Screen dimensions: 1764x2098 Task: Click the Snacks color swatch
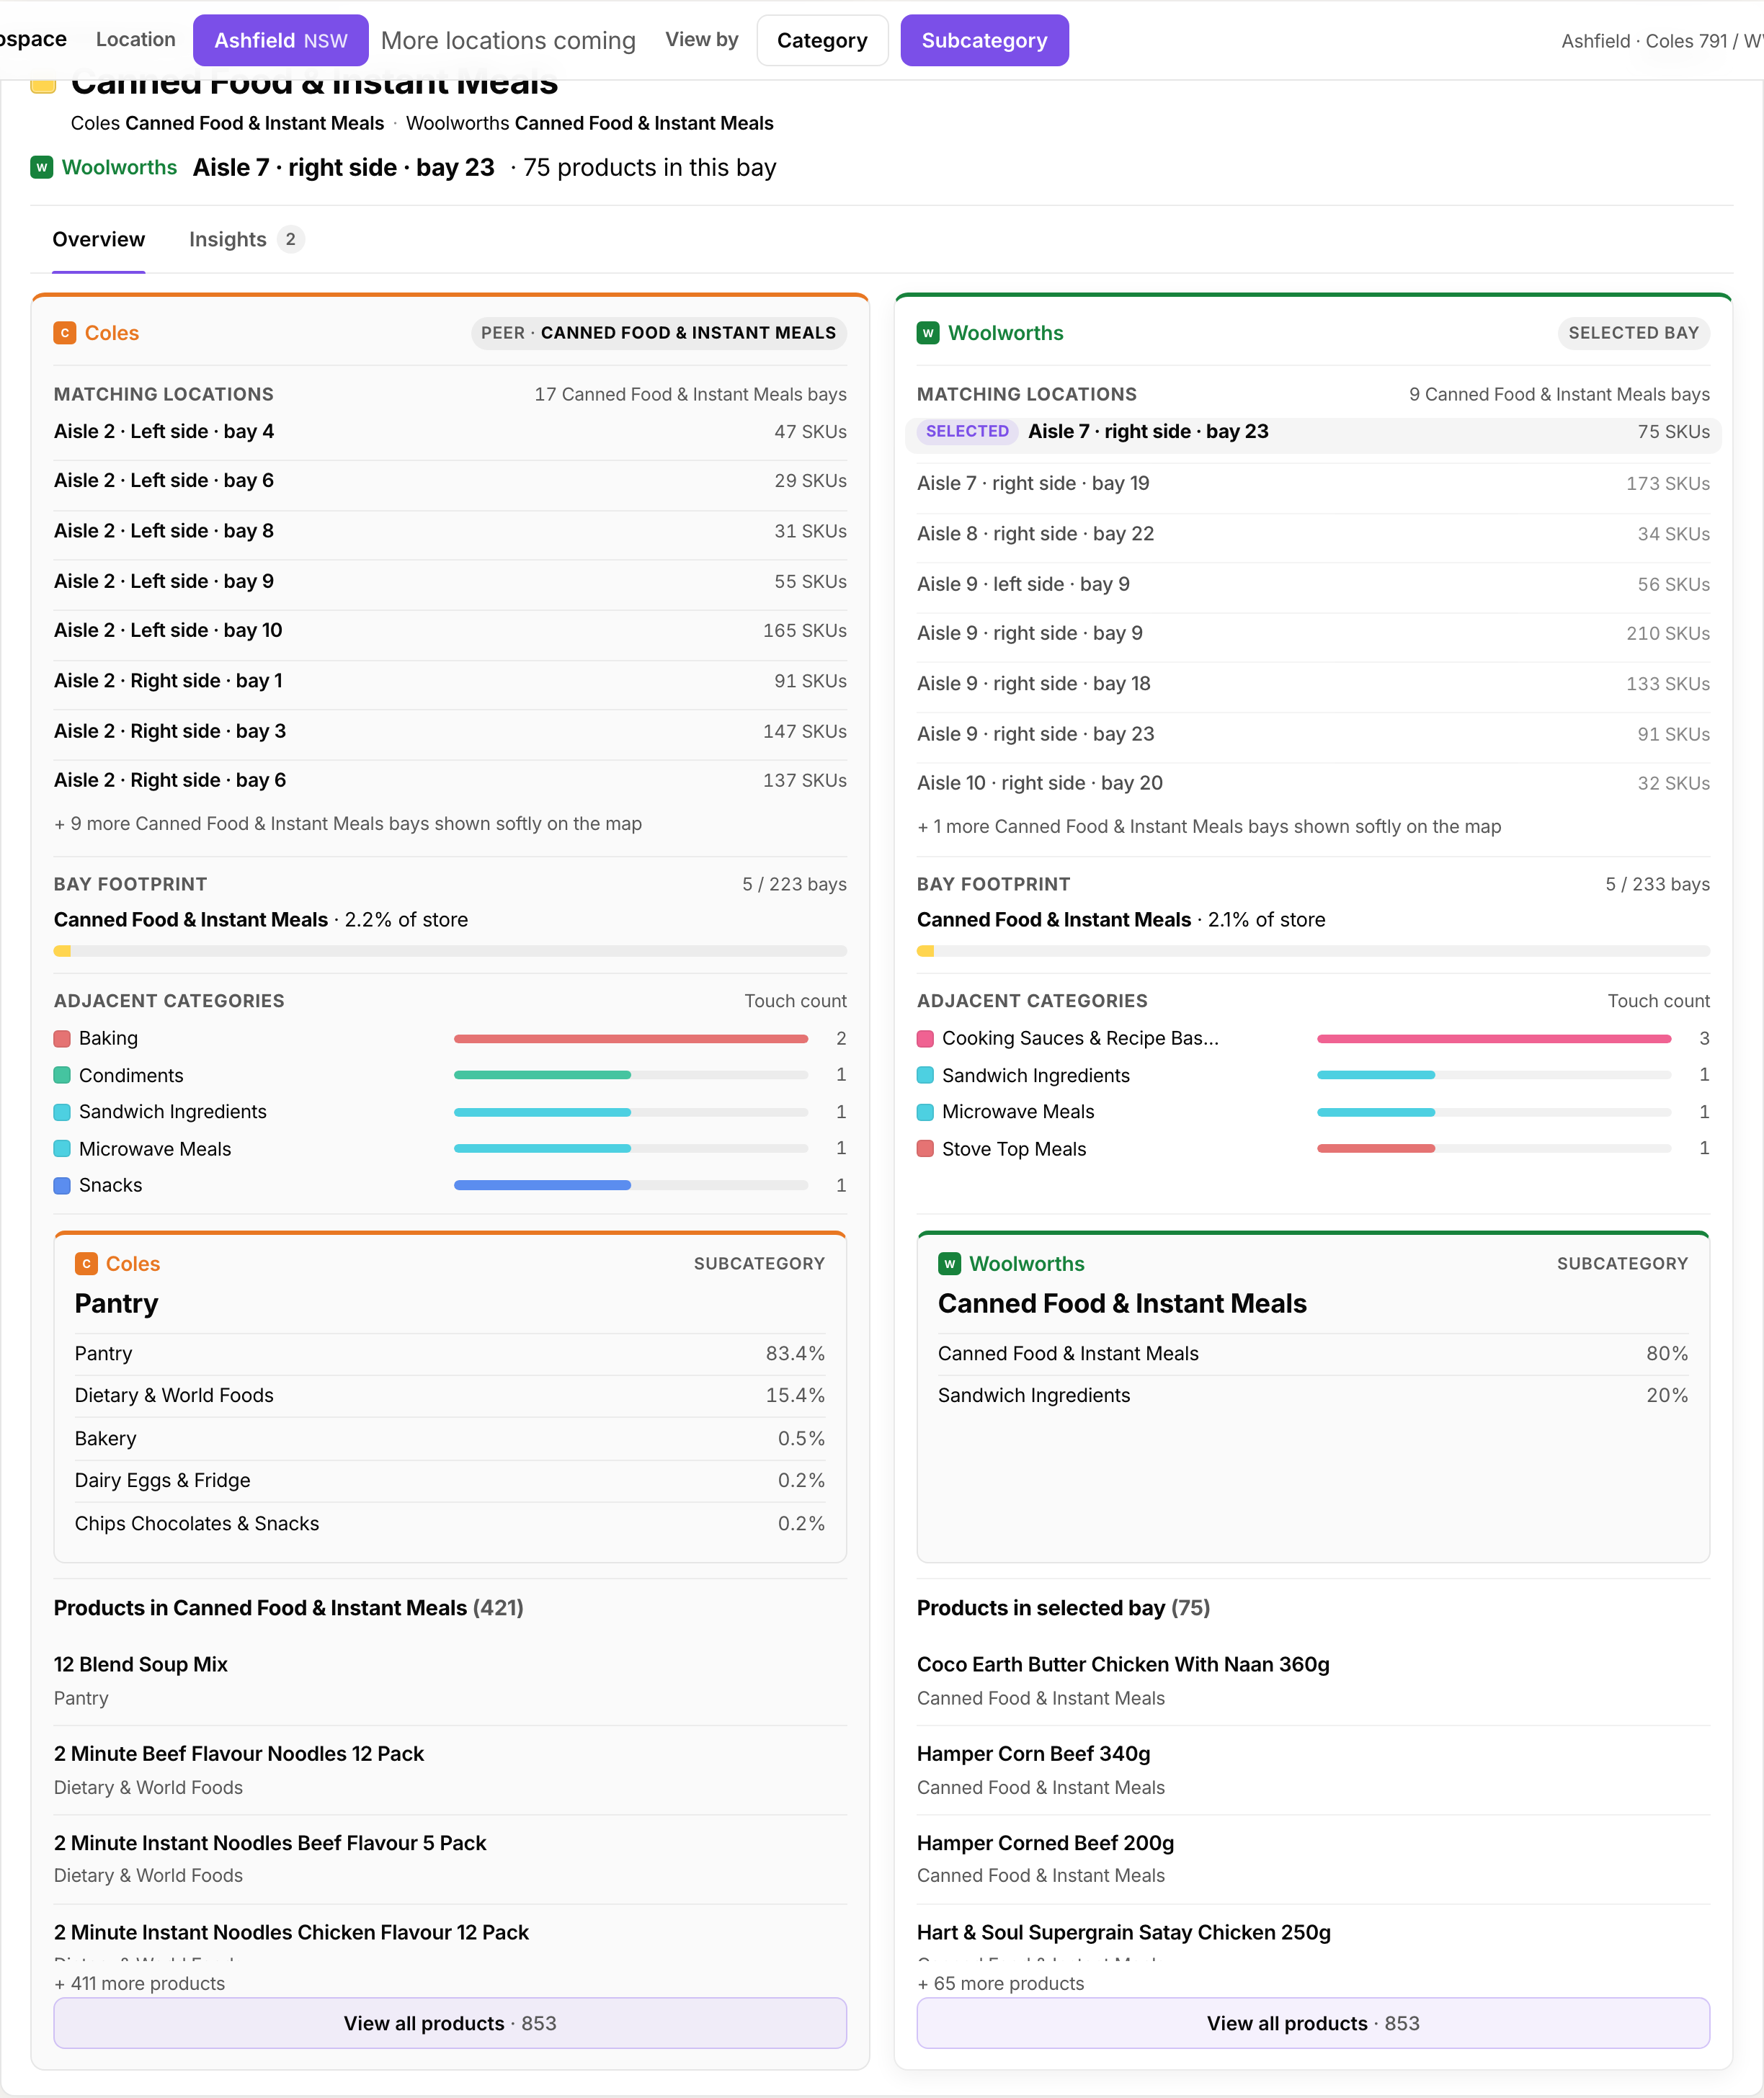pos(62,1185)
